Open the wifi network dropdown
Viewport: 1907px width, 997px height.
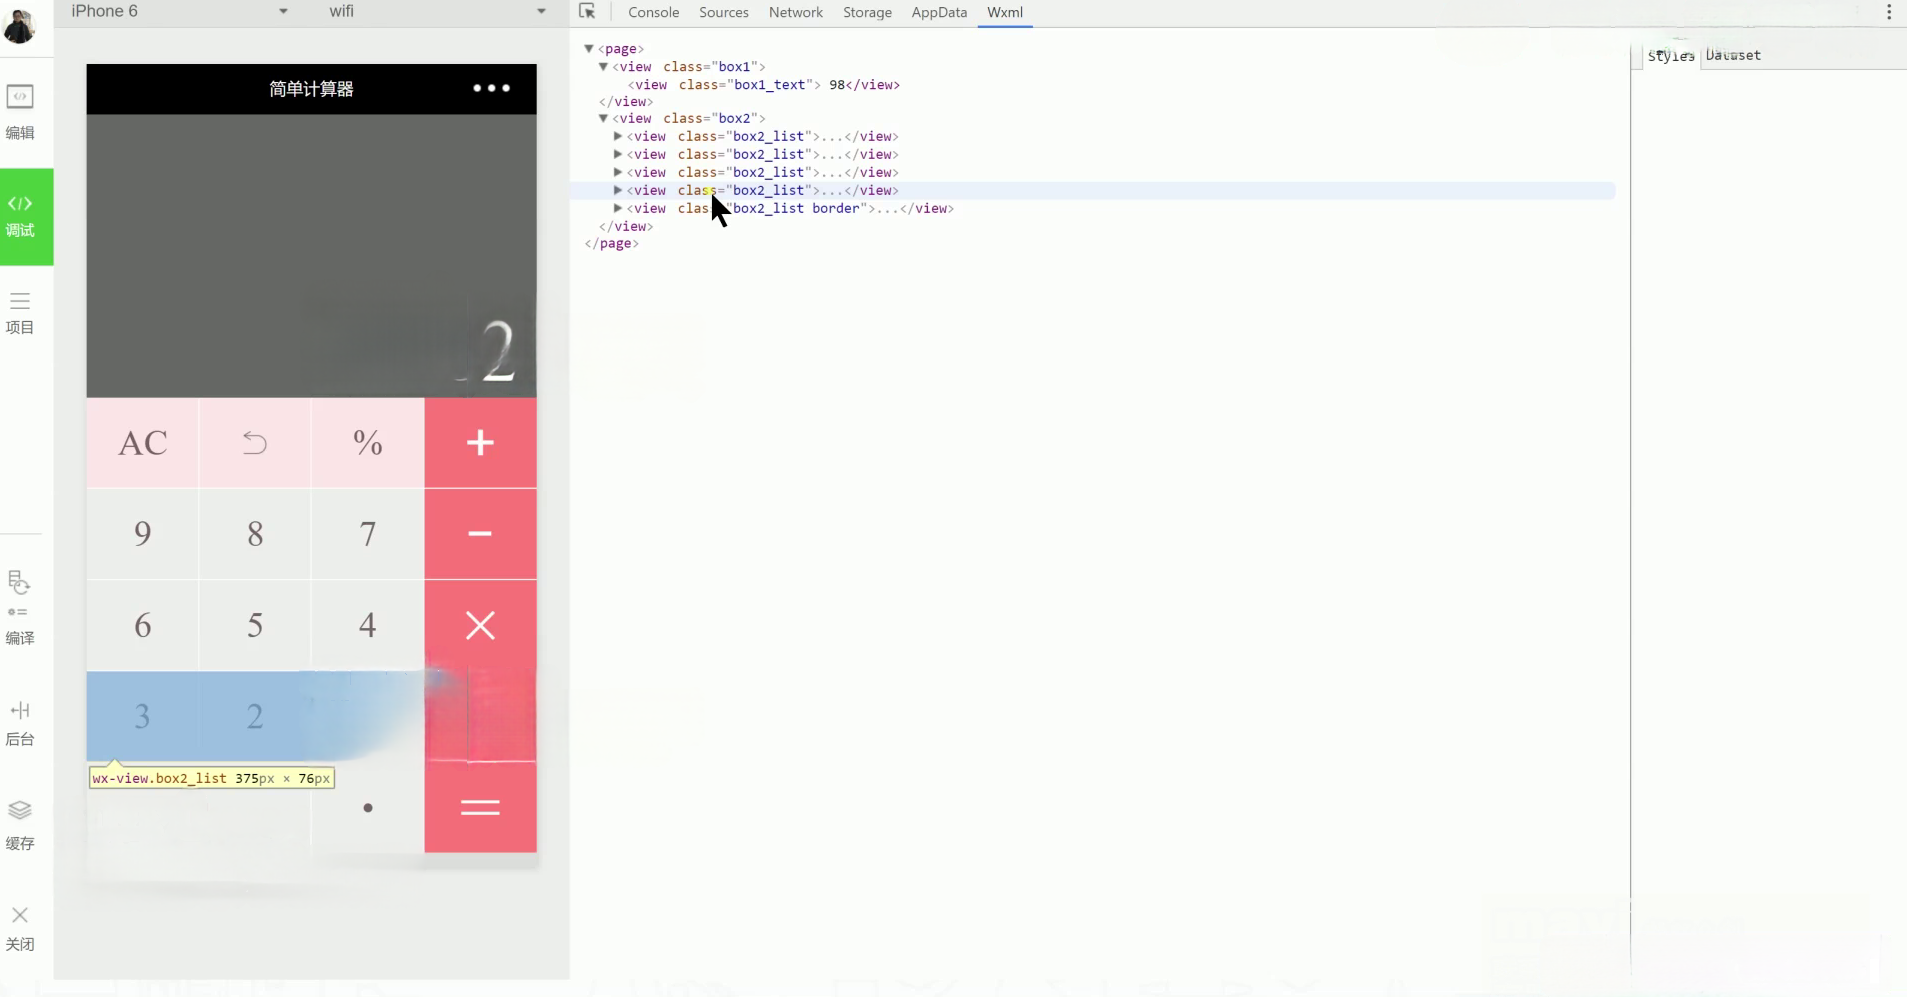[x=437, y=12]
